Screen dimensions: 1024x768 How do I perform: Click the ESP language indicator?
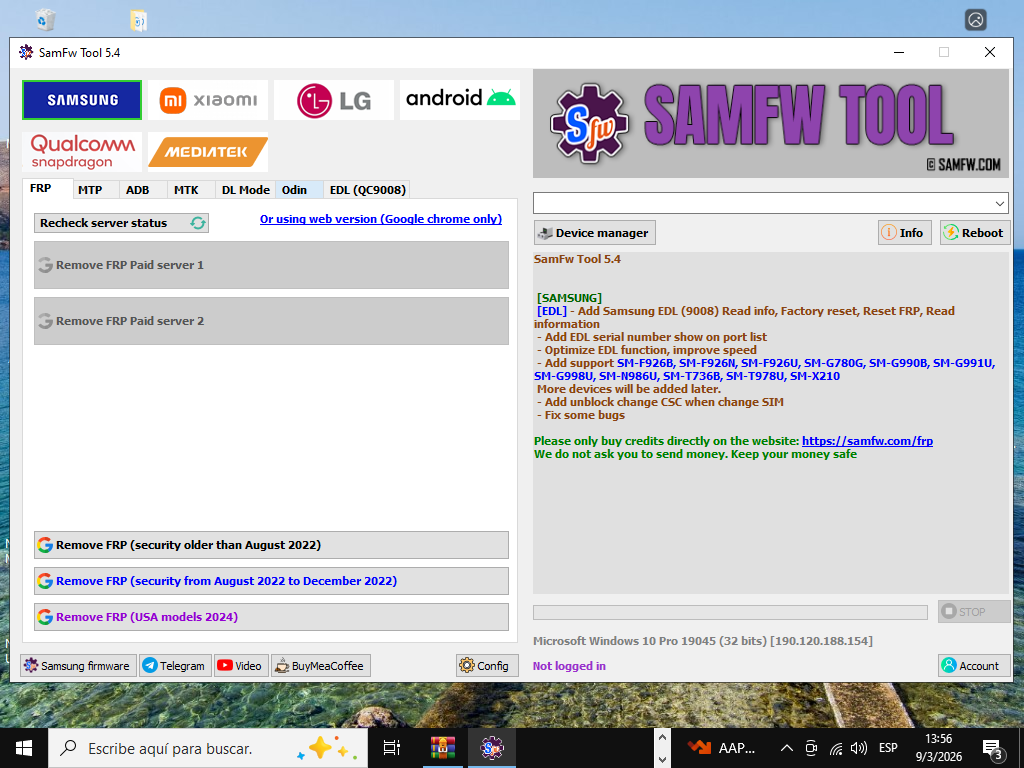pos(888,748)
